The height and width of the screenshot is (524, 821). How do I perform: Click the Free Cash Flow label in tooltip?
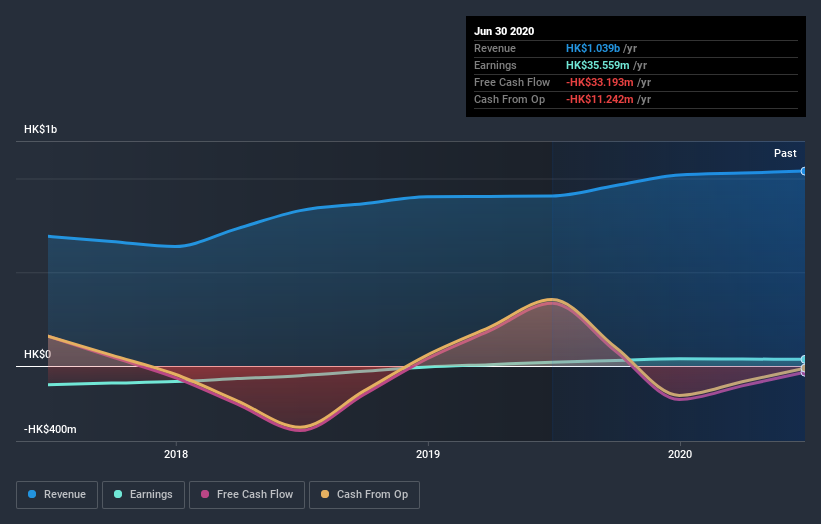pyautogui.click(x=512, y=82)
